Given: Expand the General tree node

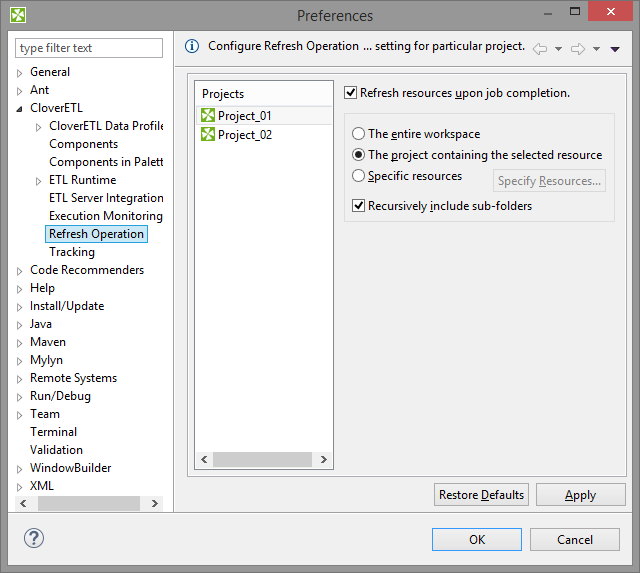Looking at the screenshot, I should [x=19, y=73].
